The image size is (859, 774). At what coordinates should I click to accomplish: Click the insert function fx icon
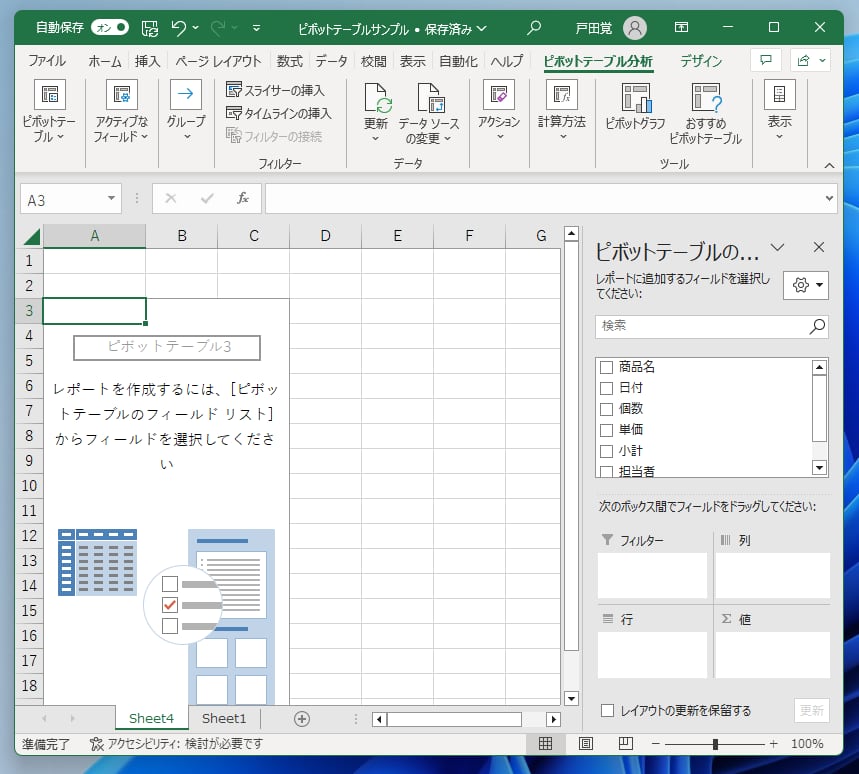pyautogui.click(x=243, y=198)
